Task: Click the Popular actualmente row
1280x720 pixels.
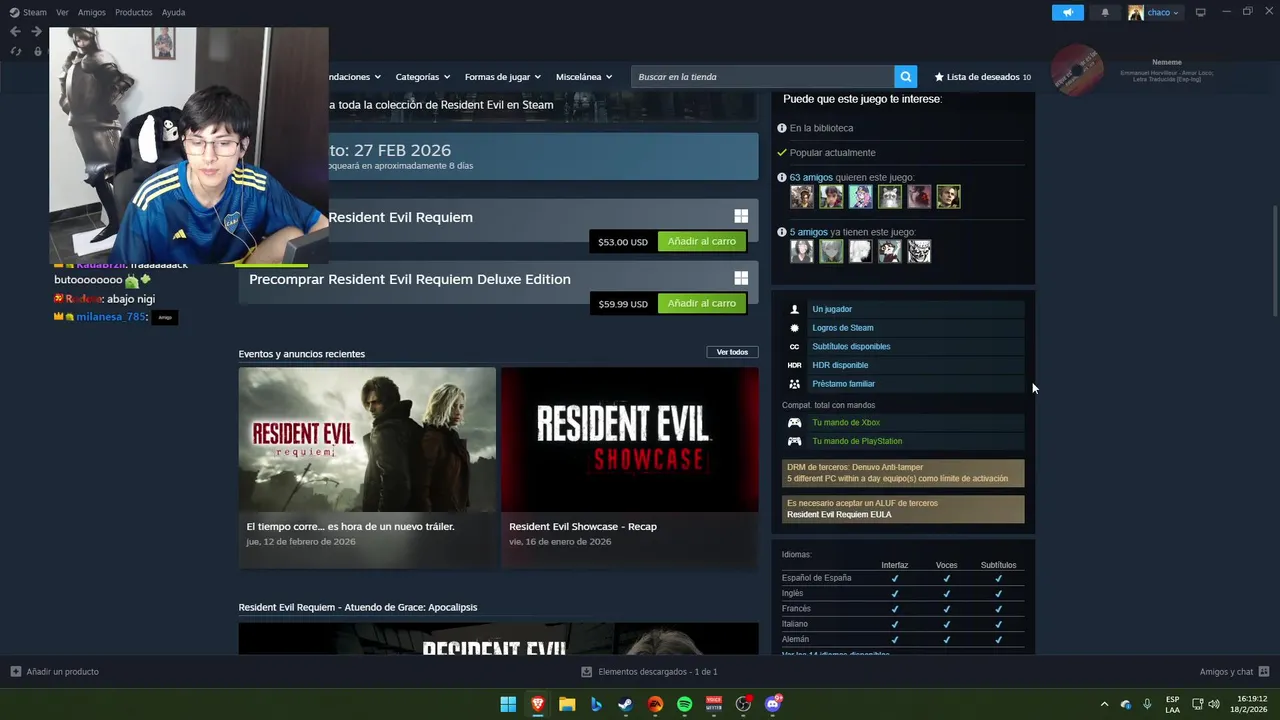Action: click(x=902, y=153)
